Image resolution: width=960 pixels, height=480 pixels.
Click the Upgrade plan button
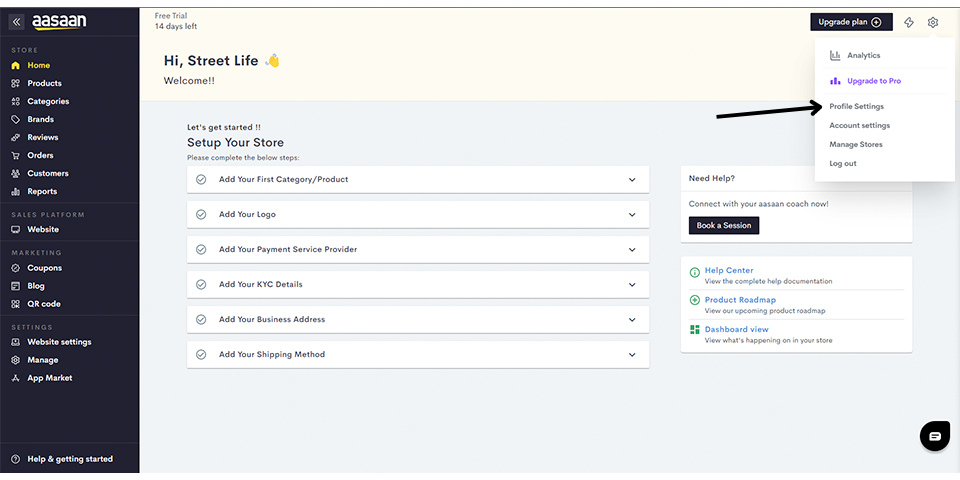coord(850,22)
